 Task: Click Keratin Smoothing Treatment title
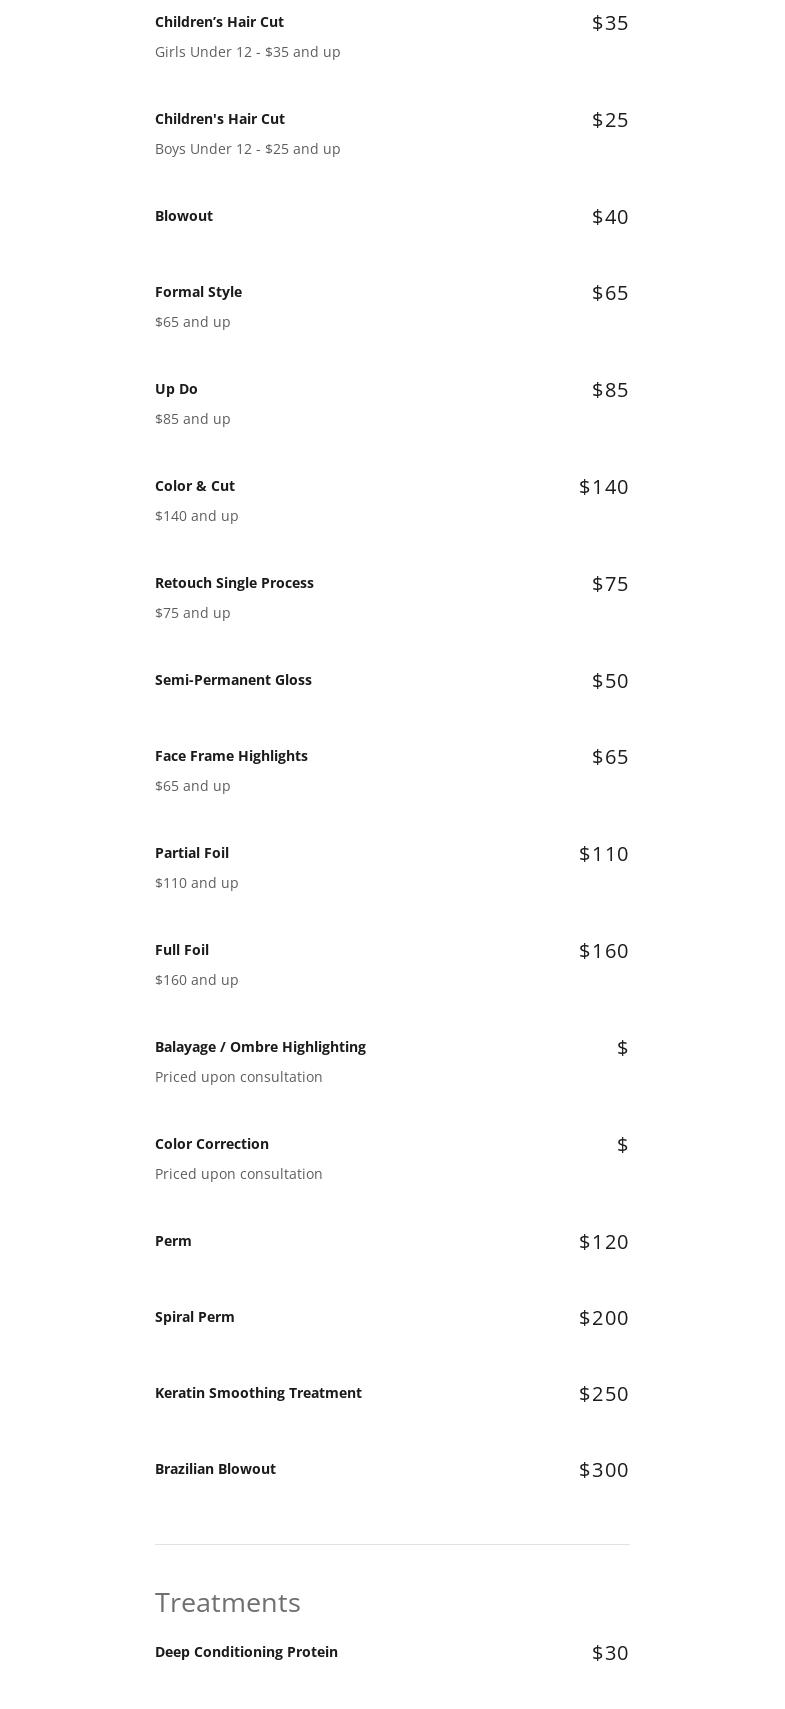point(258,1393)
